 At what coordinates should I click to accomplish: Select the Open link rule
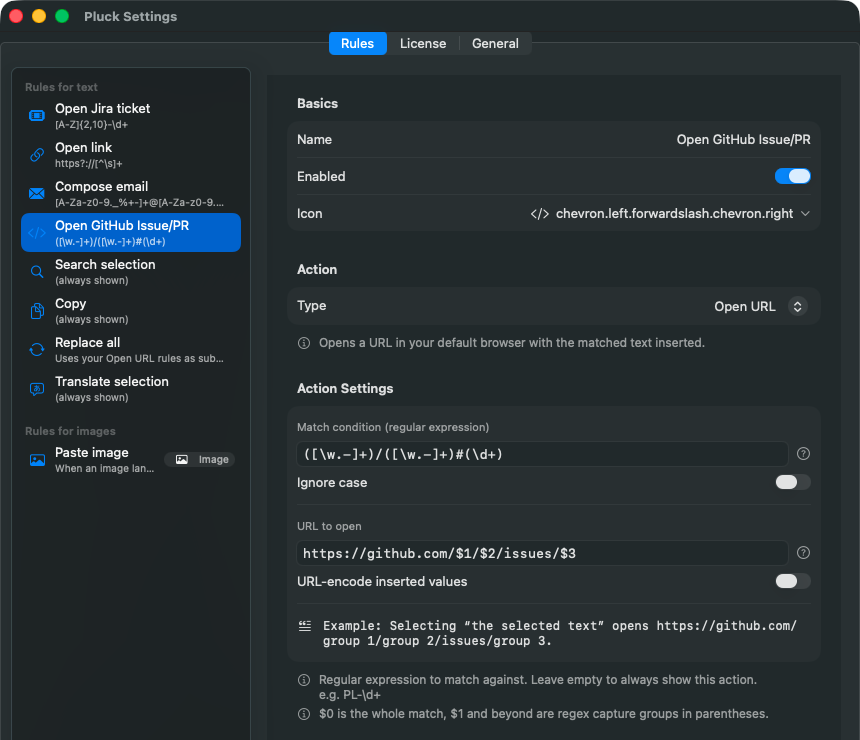(x=131, y=155)
